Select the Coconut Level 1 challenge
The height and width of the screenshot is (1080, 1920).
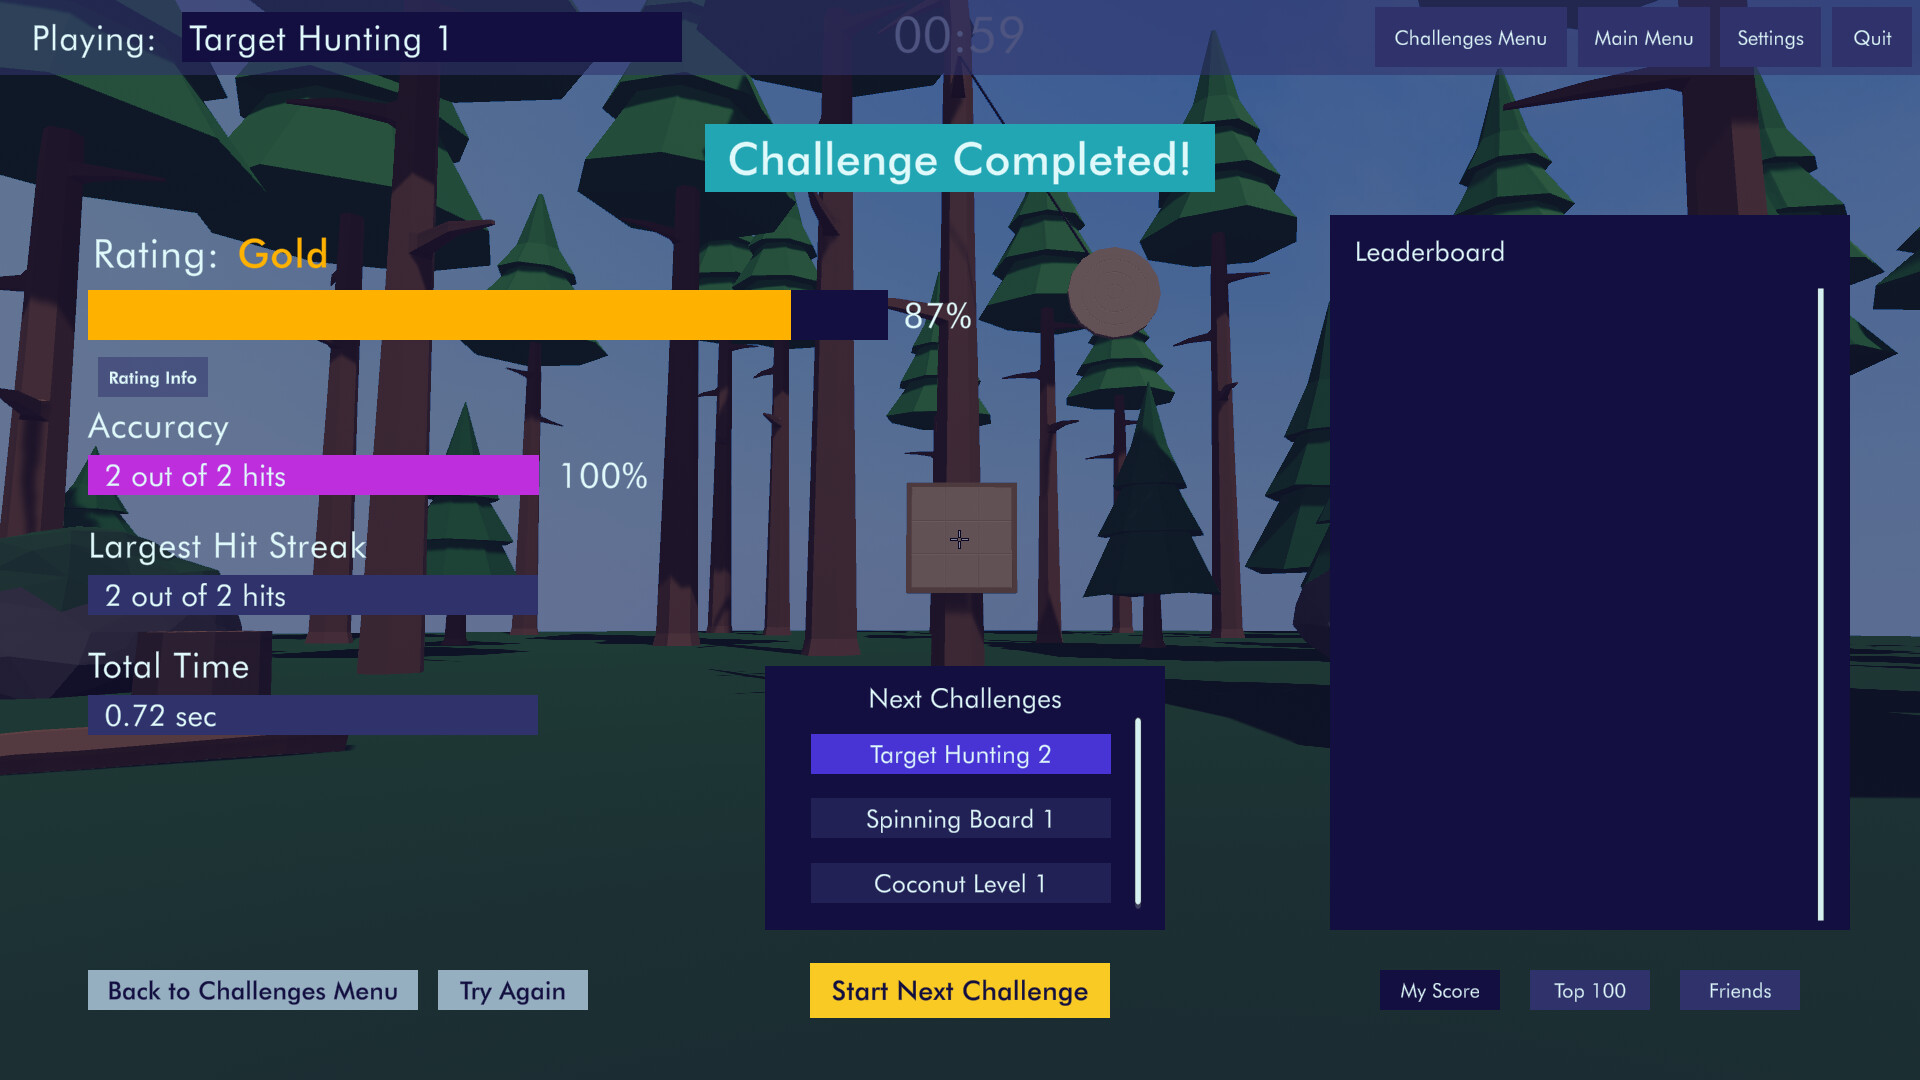coord(960,882)
